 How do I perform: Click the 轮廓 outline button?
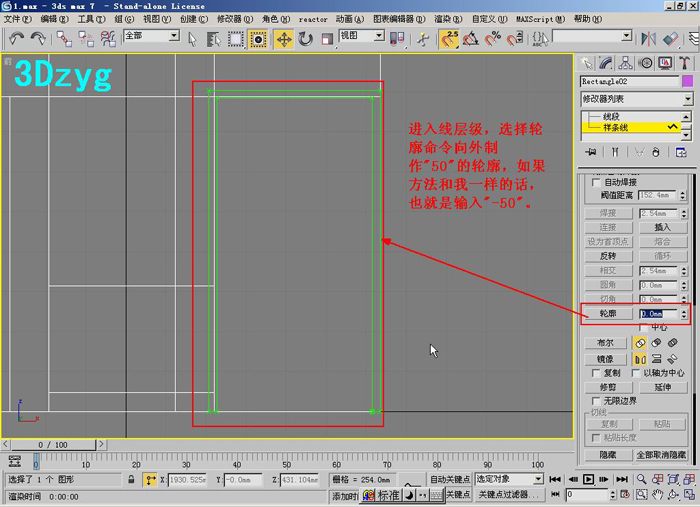[608, 314]
